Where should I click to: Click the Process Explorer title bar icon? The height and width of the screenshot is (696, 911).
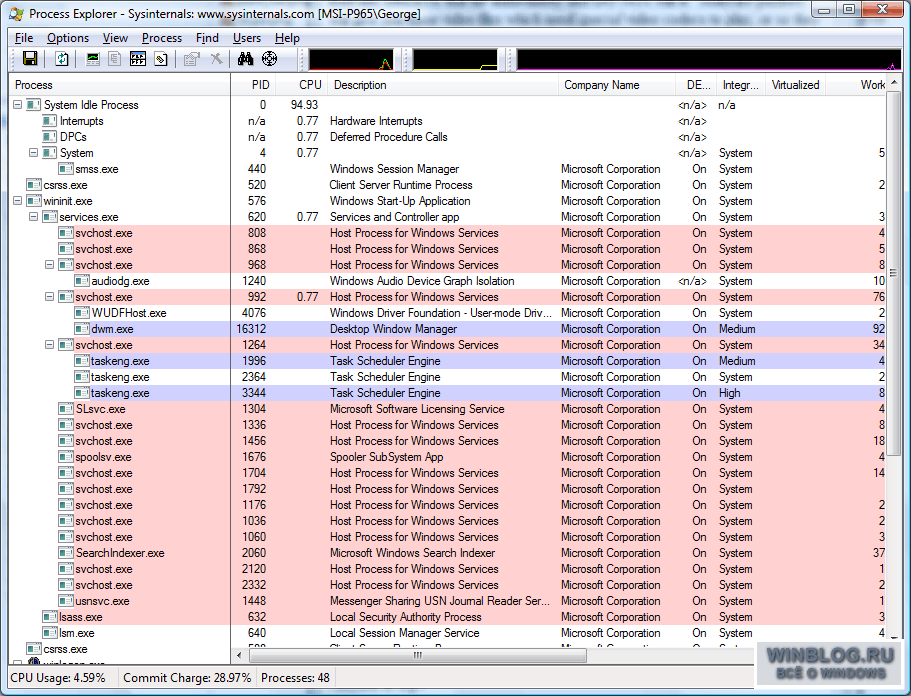[x=17, y=13]
